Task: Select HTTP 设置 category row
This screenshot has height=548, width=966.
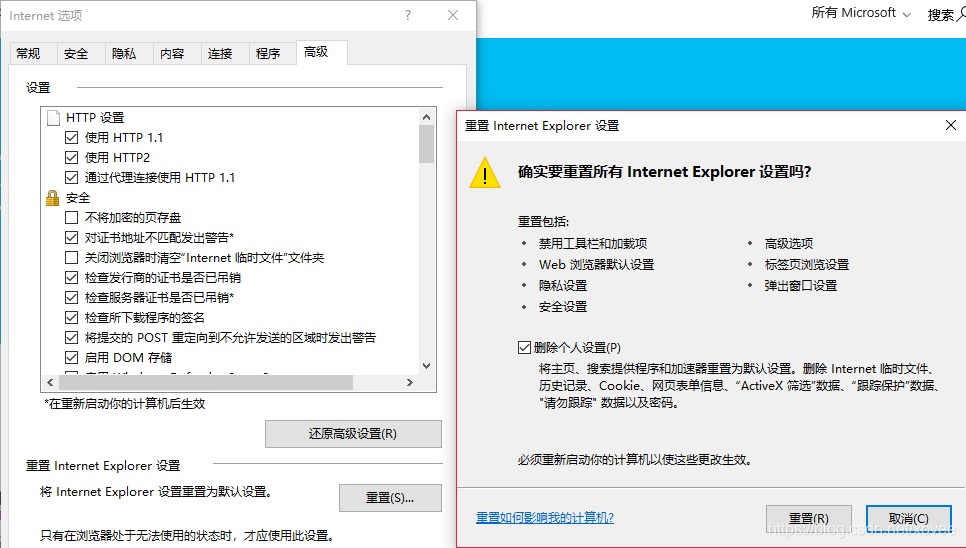Action: tap(95, 117)
